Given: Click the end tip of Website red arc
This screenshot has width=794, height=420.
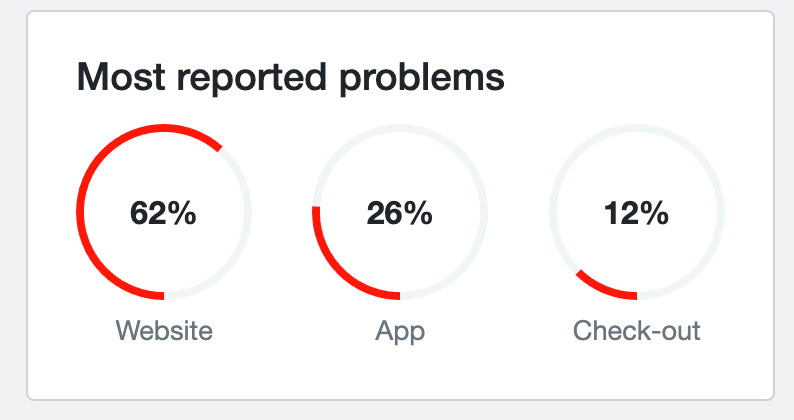Looking at the screenshot, I should (219, 148).
